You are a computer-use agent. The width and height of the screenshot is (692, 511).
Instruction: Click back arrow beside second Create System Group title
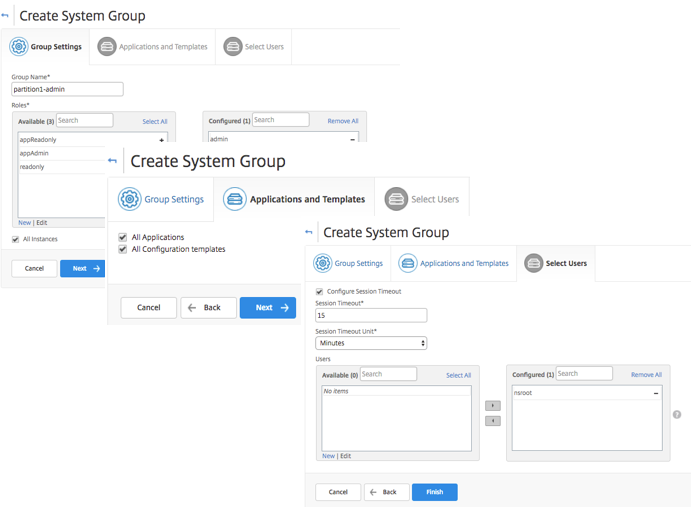[113, 161]
